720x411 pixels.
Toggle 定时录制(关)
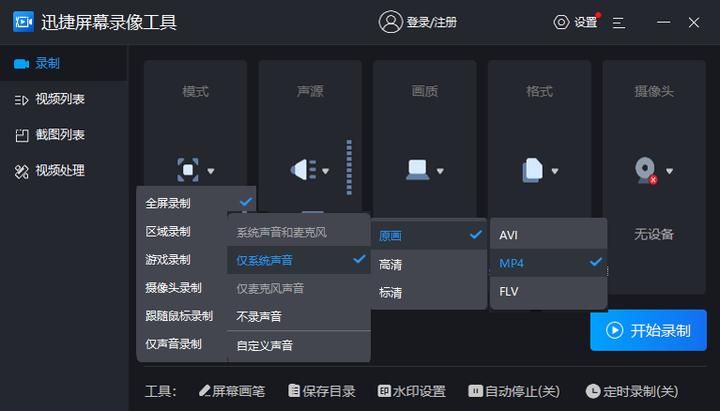pyautogui.click(x=632, y=391)
